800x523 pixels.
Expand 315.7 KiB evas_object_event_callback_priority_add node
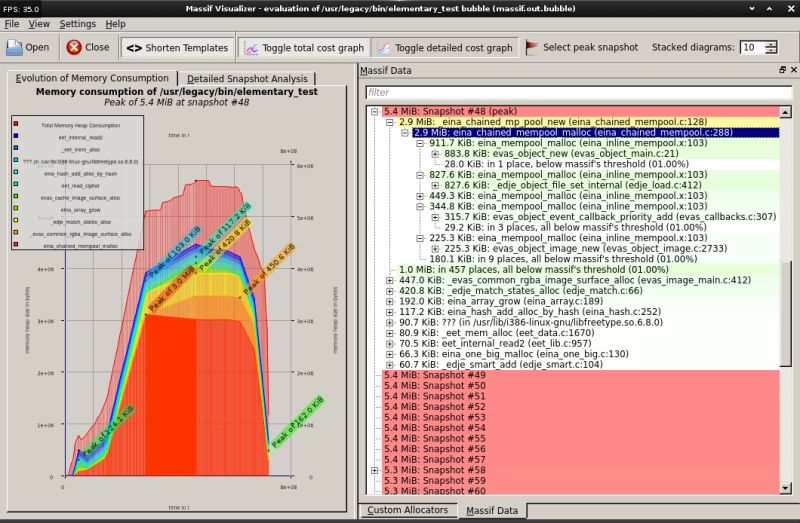click(435, 217)
